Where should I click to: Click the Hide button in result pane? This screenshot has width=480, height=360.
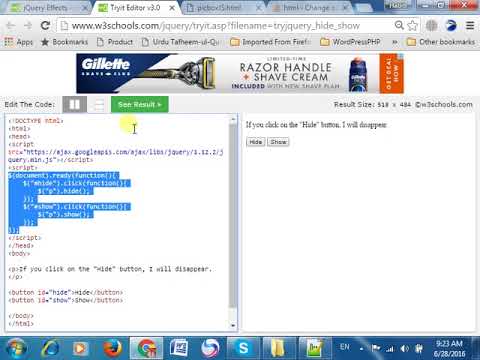pyautogui.click(x=256, y=142)
